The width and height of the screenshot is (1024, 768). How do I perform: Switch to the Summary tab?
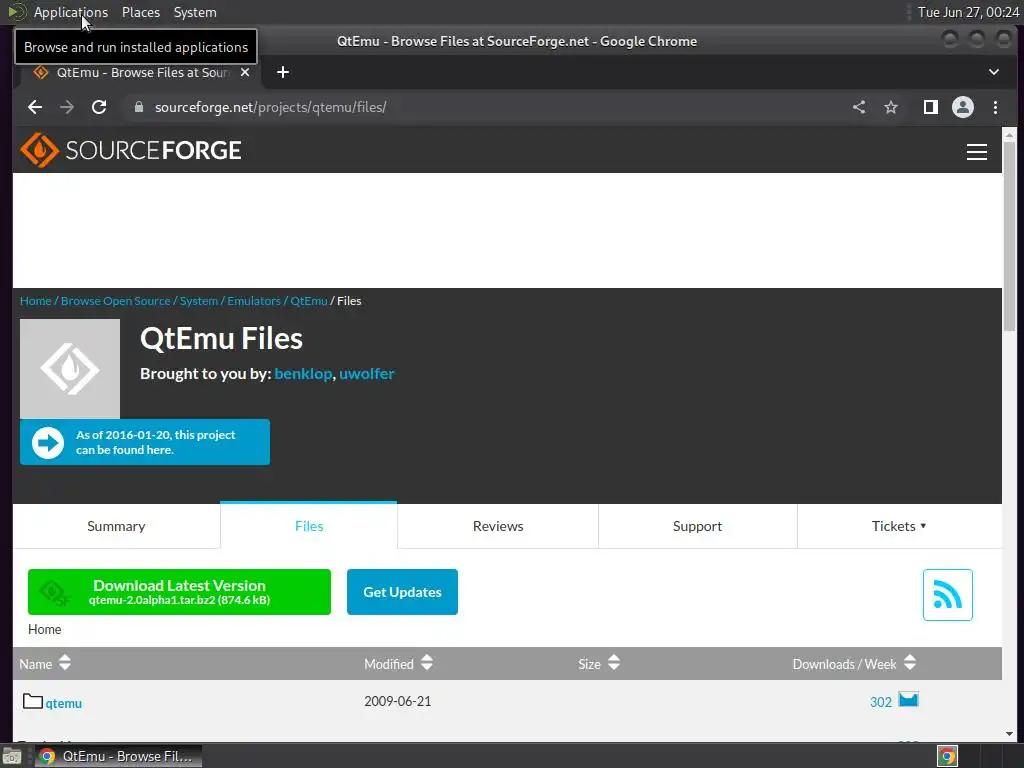[x=116, y=526]
